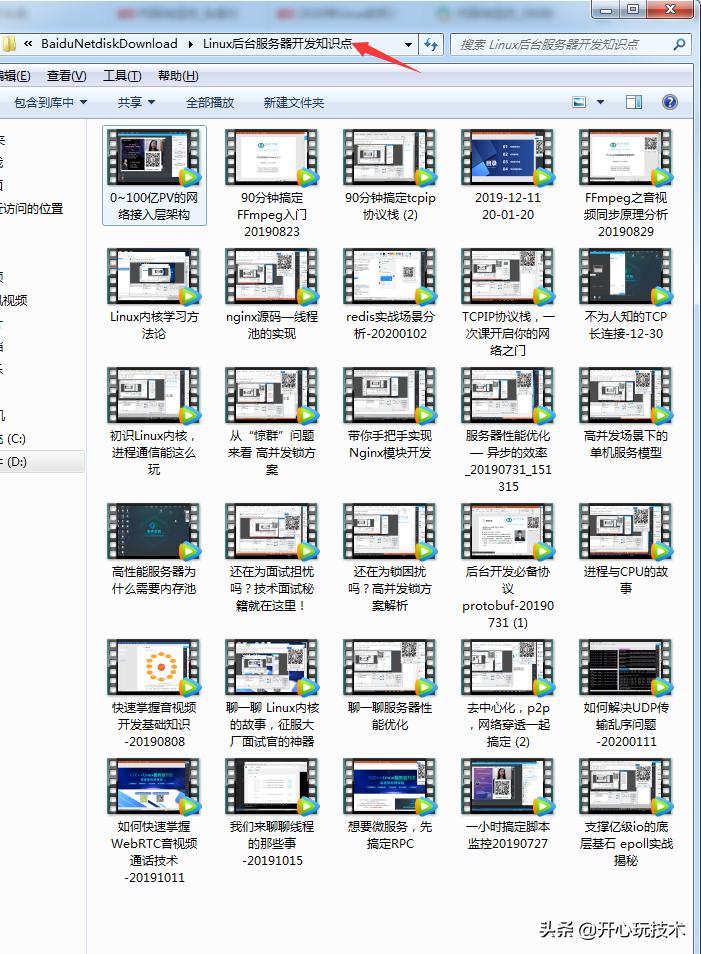This screenshot has width=701, height=954.
Task: Select the 一小时搞定脚本监控20190727 video file
Action: click(x=508, y=805)
